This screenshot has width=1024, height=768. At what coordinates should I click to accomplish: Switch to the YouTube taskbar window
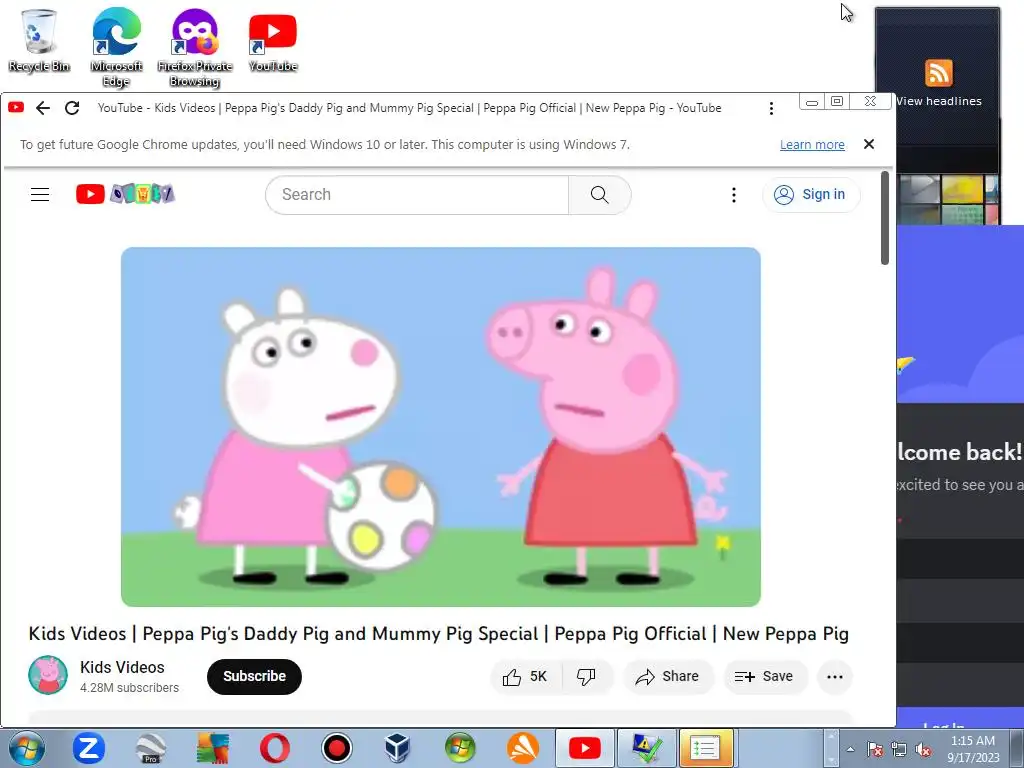click(584, 748)
